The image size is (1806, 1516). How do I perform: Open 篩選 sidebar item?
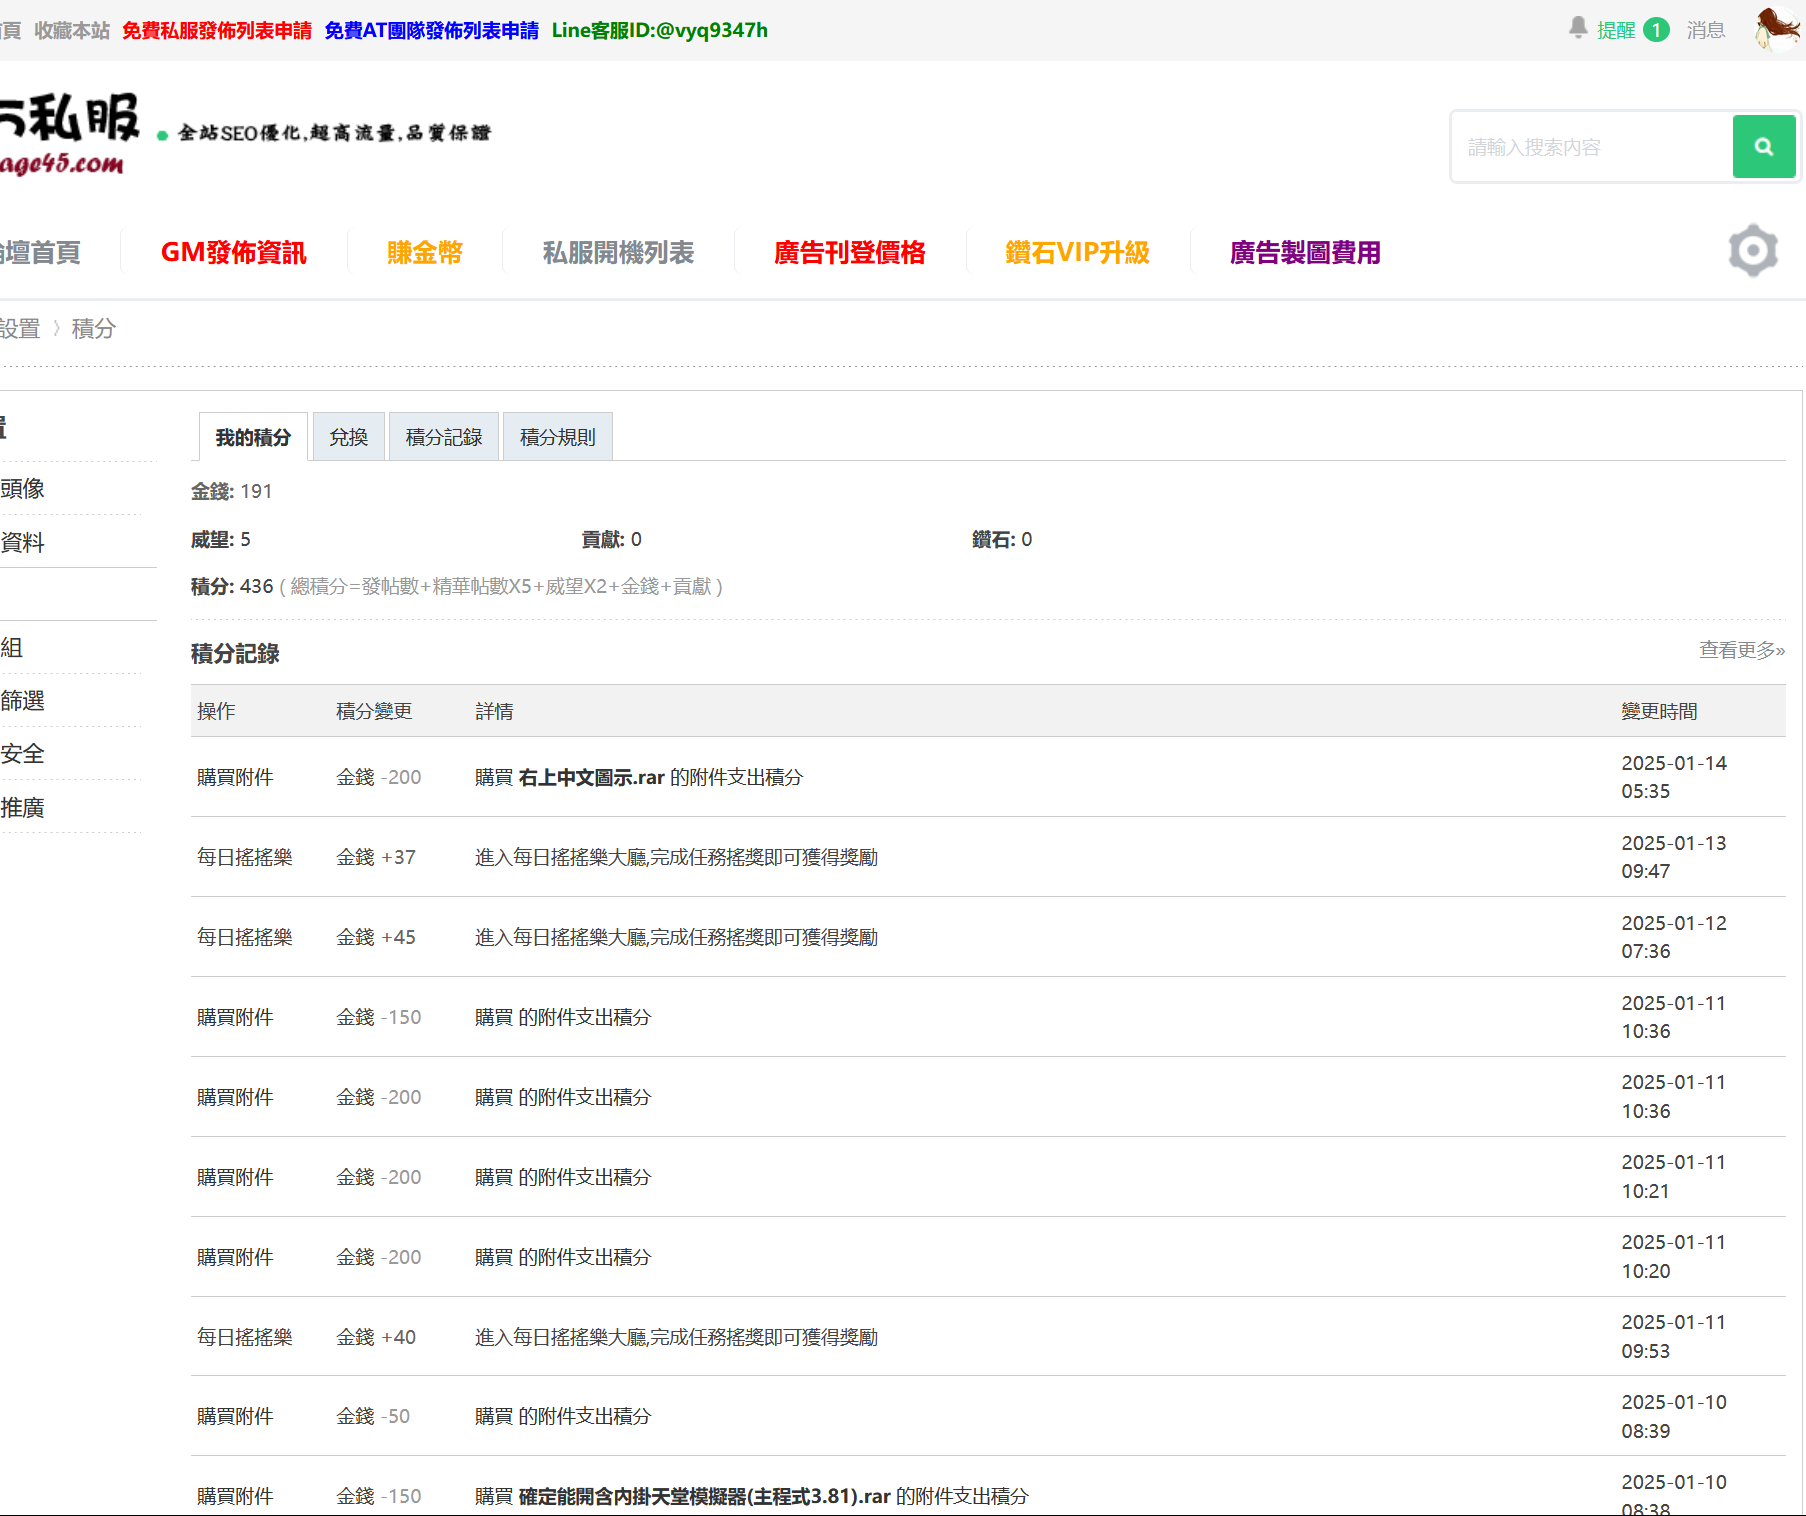23,700
